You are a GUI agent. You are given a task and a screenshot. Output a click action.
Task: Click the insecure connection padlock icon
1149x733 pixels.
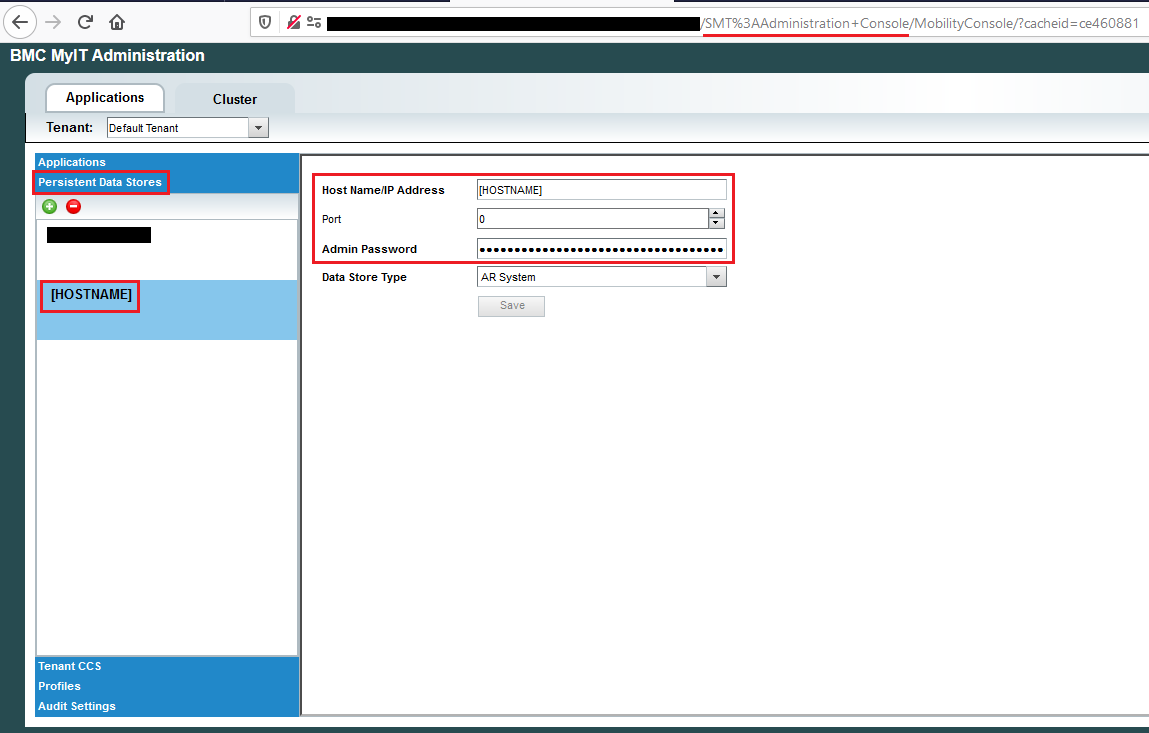(293, 23)
